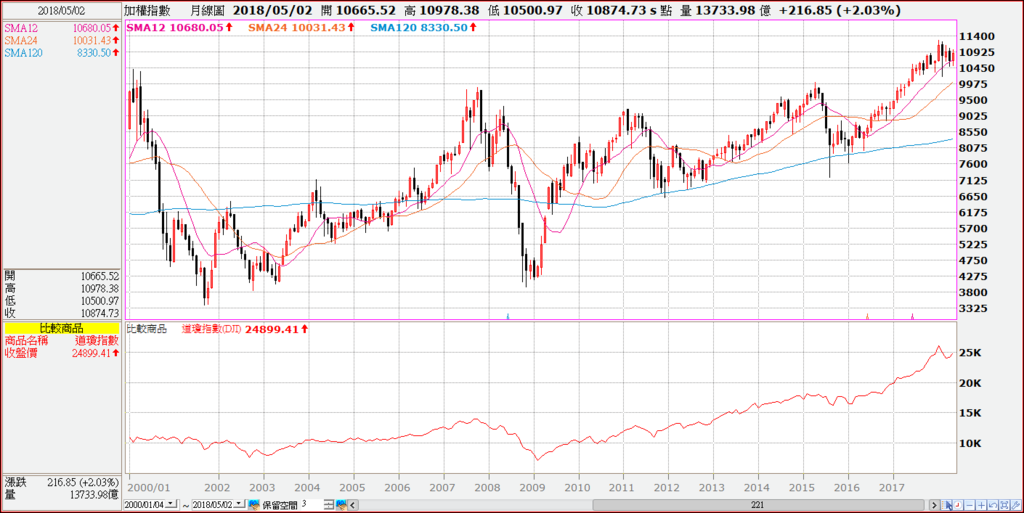Click the undo arrow icon

(x=993, y=505)
